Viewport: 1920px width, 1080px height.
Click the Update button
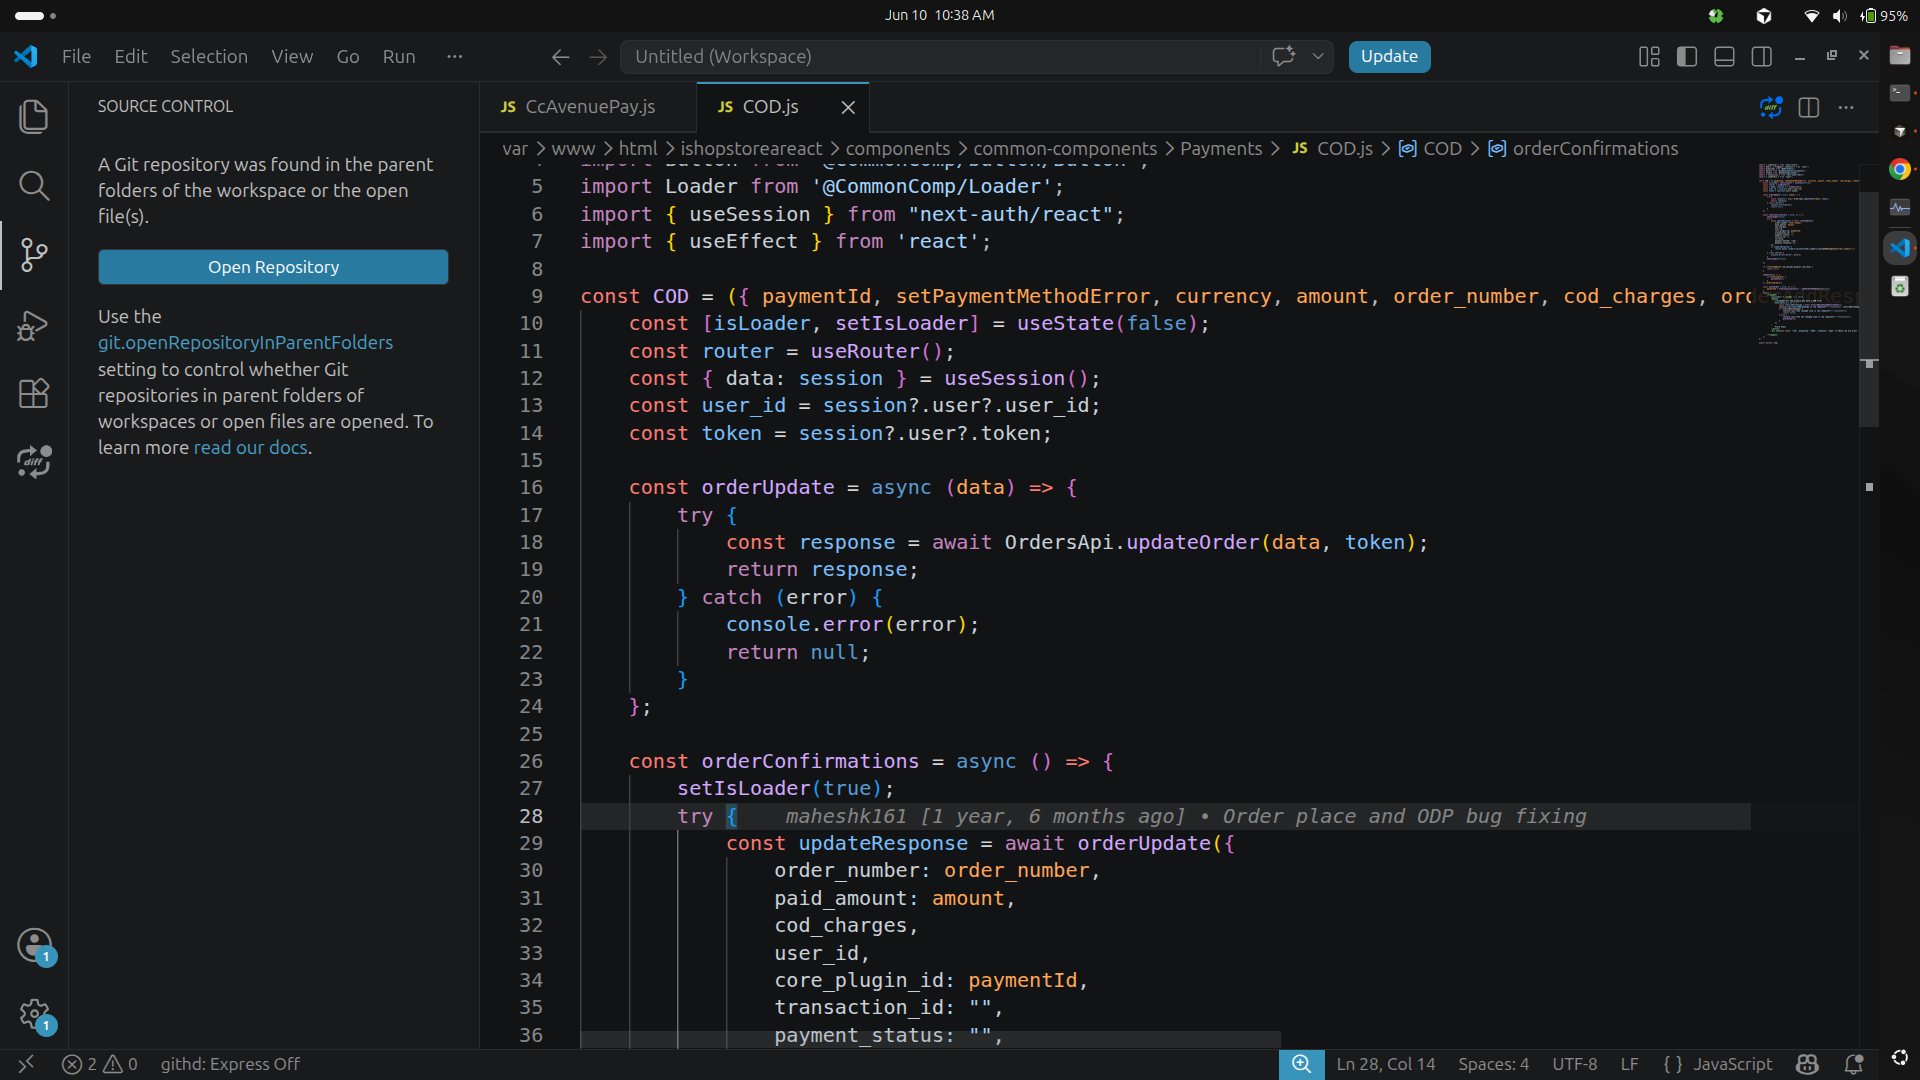click(x=1389, y=57)
